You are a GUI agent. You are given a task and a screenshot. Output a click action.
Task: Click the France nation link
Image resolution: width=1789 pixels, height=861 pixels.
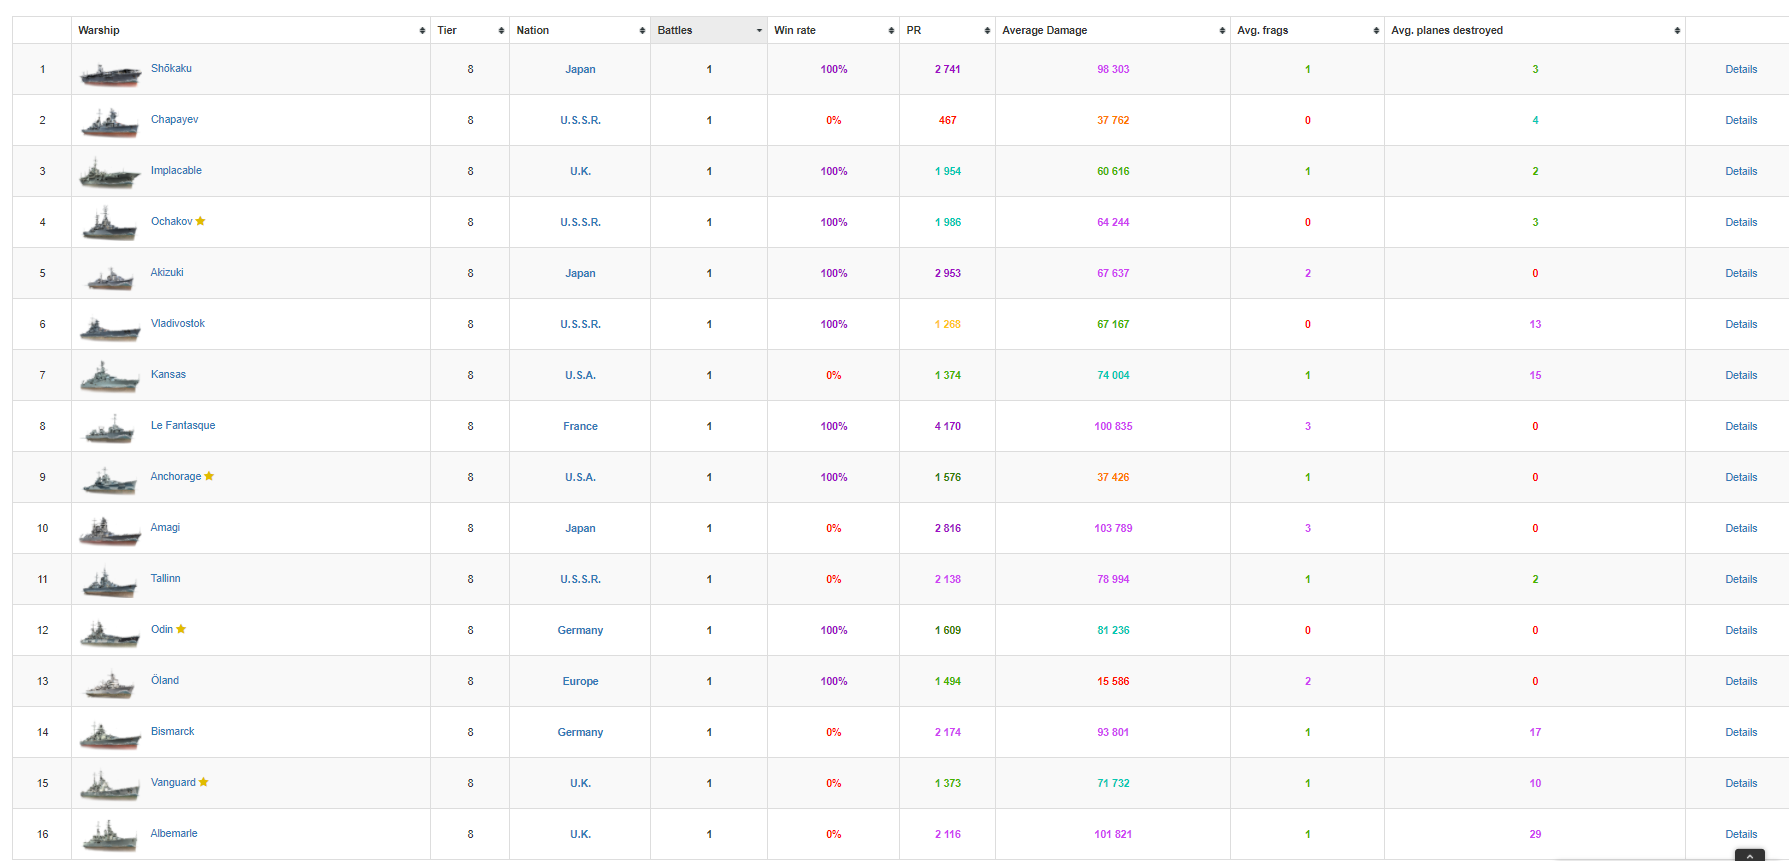tap(580, 426)
